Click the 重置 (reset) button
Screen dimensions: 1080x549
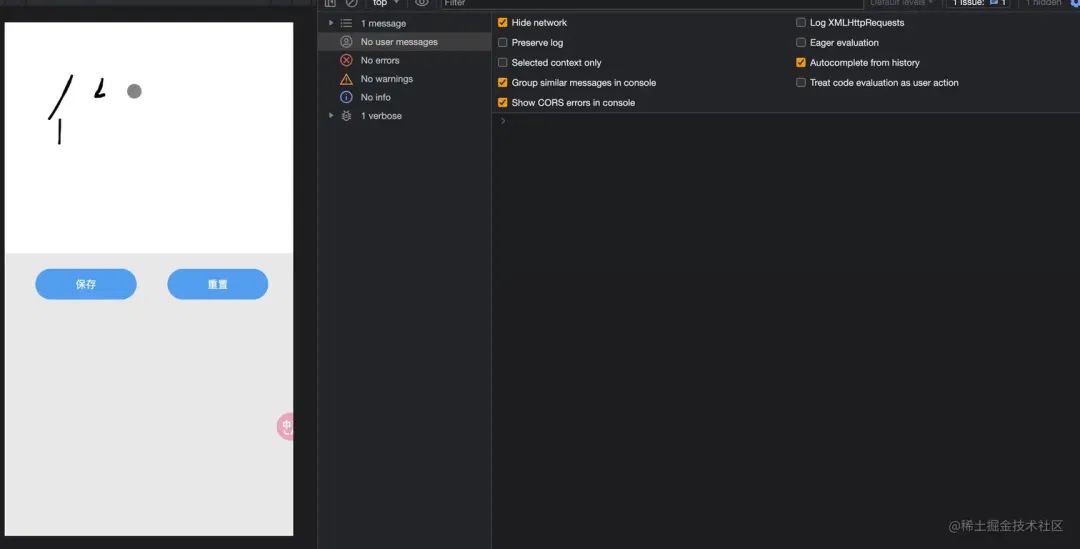tap(218, 284)
